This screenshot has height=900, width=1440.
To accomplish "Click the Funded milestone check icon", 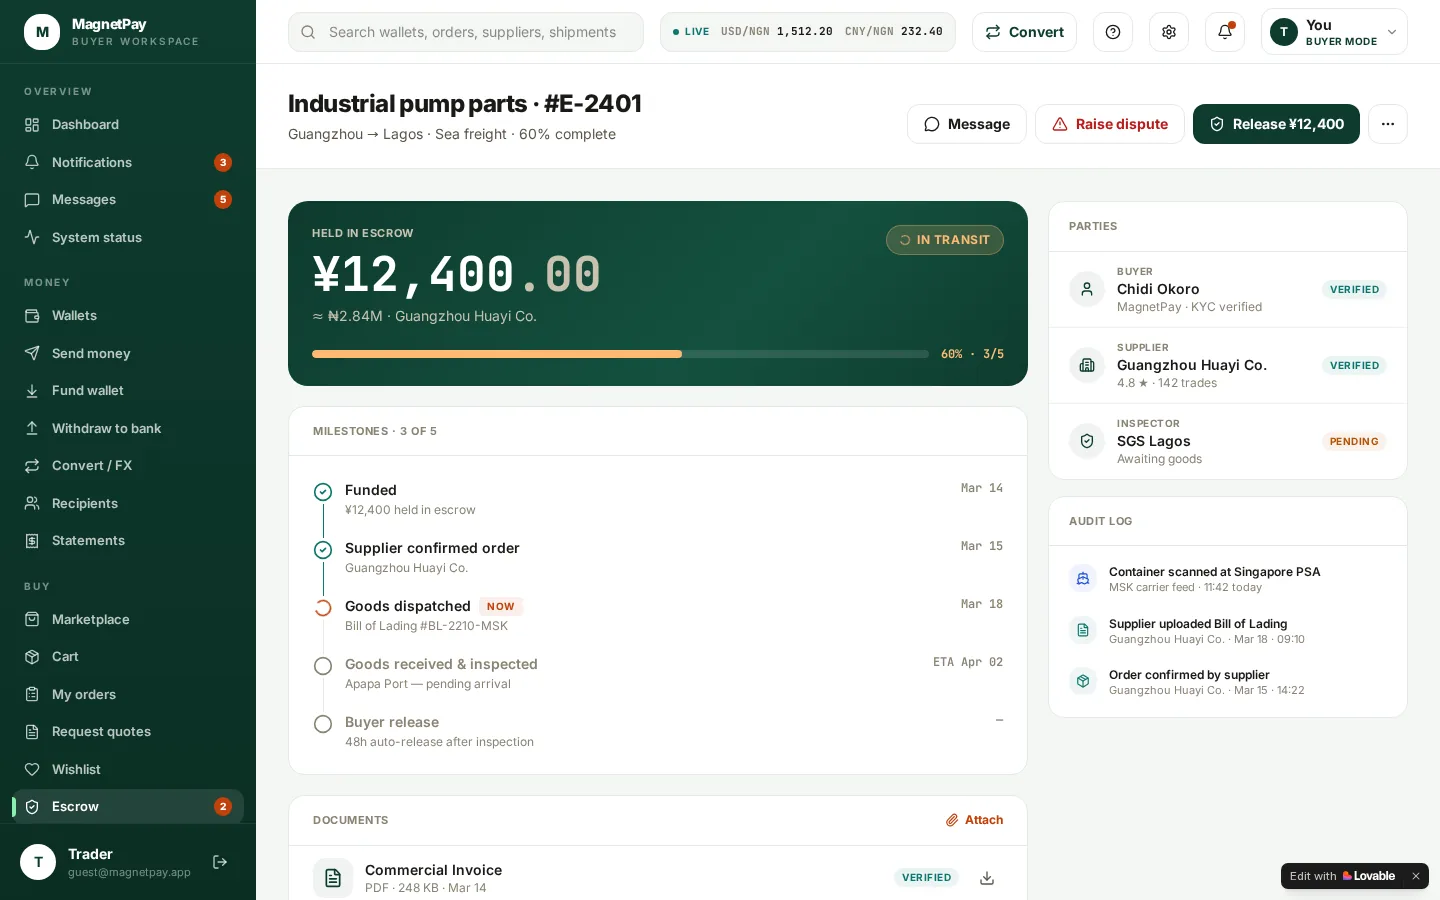I will 323,492.
